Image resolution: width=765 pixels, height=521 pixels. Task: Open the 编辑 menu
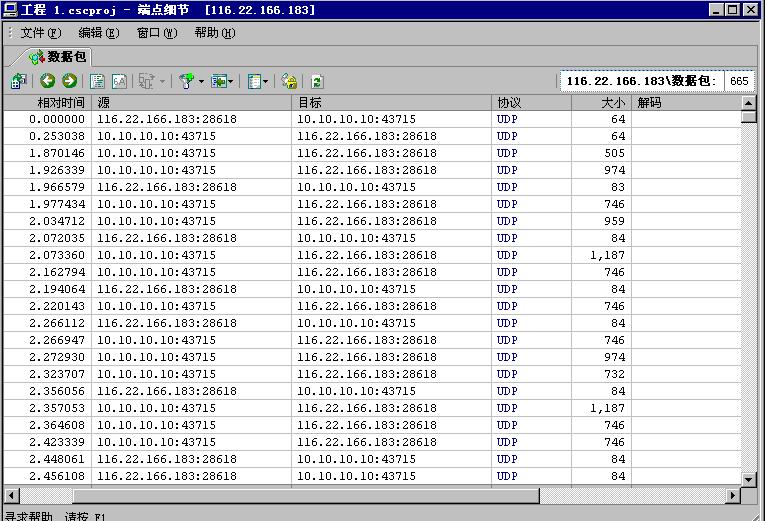[x=98, y=33]
